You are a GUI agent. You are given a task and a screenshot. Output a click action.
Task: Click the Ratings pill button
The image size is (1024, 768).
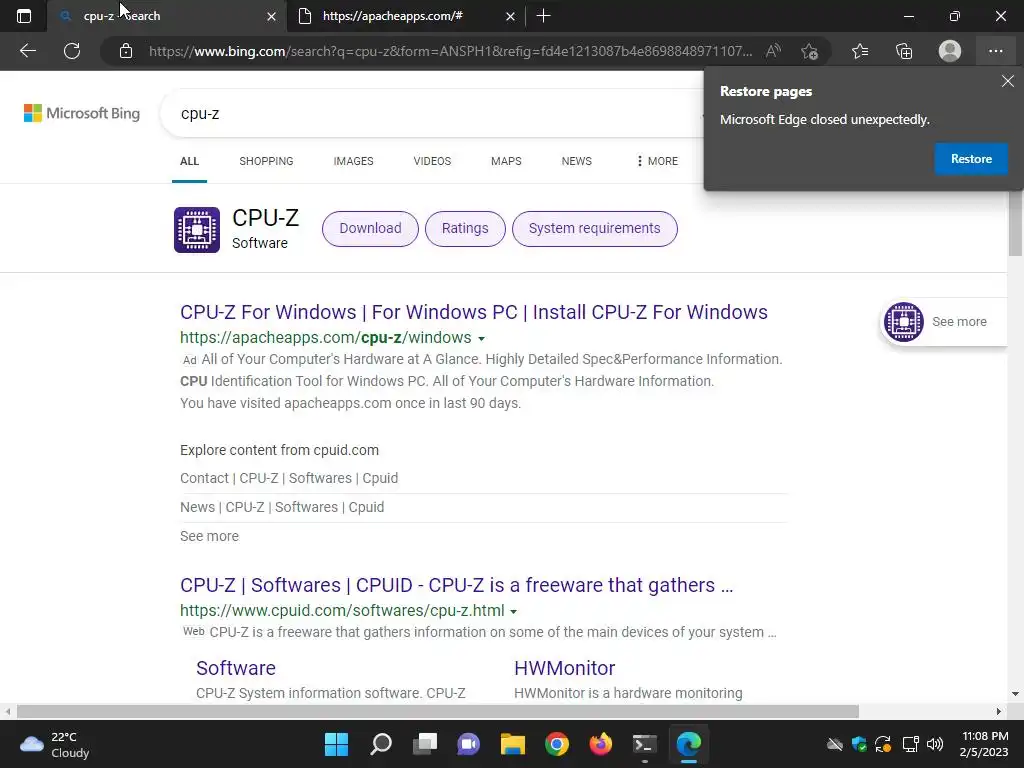tap(465, 229)
